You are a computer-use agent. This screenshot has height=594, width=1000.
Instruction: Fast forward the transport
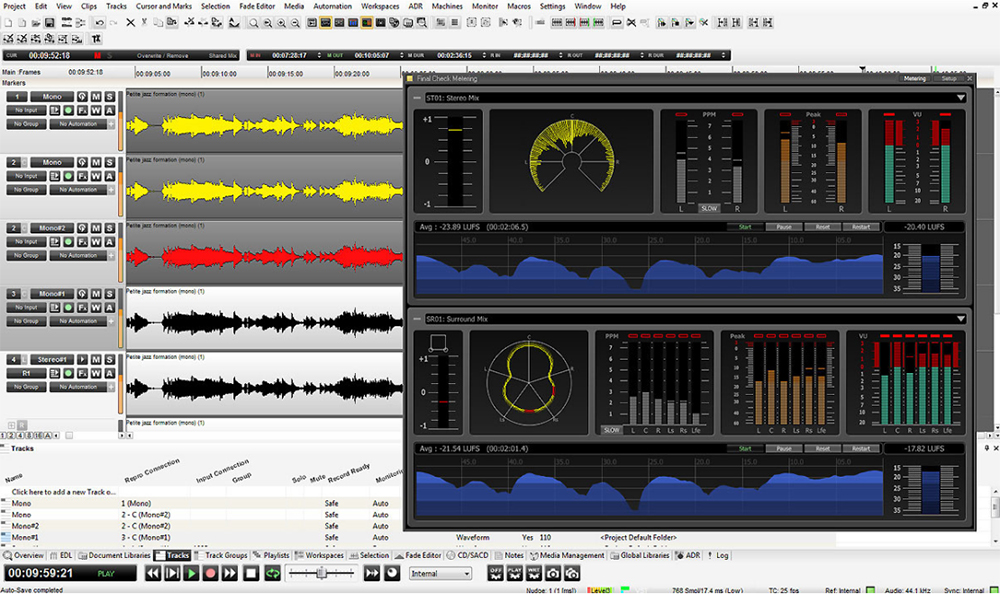[230, 573]
